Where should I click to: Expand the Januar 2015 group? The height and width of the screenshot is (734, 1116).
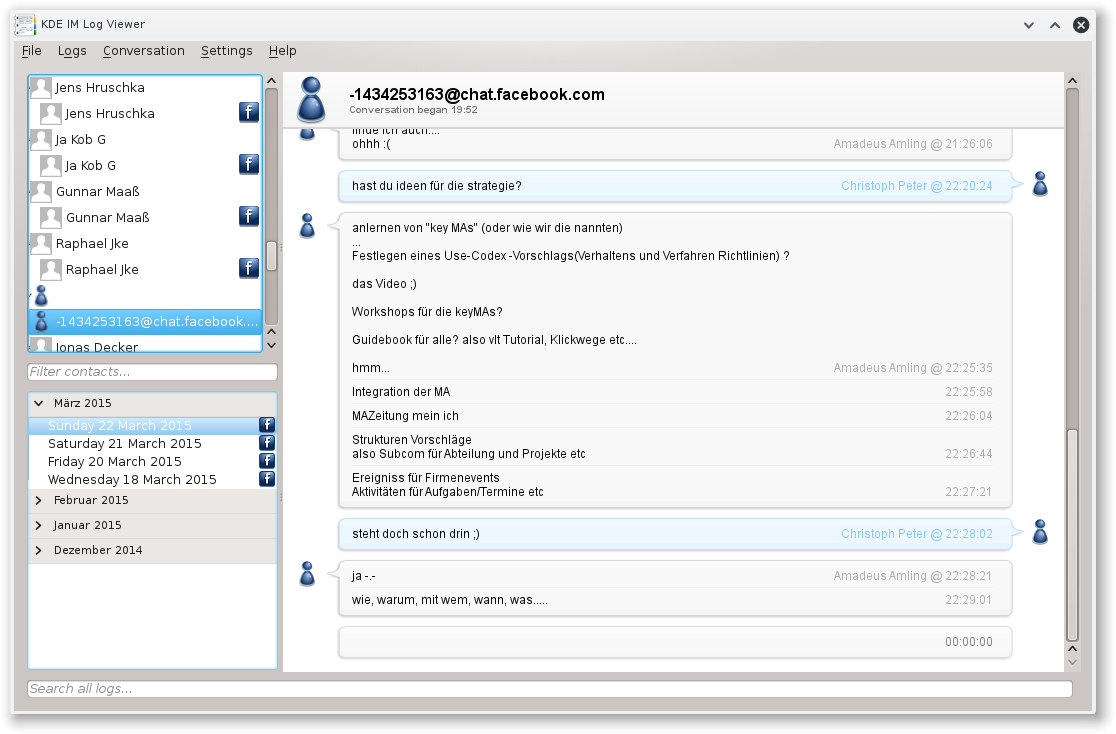pos(38,525)
